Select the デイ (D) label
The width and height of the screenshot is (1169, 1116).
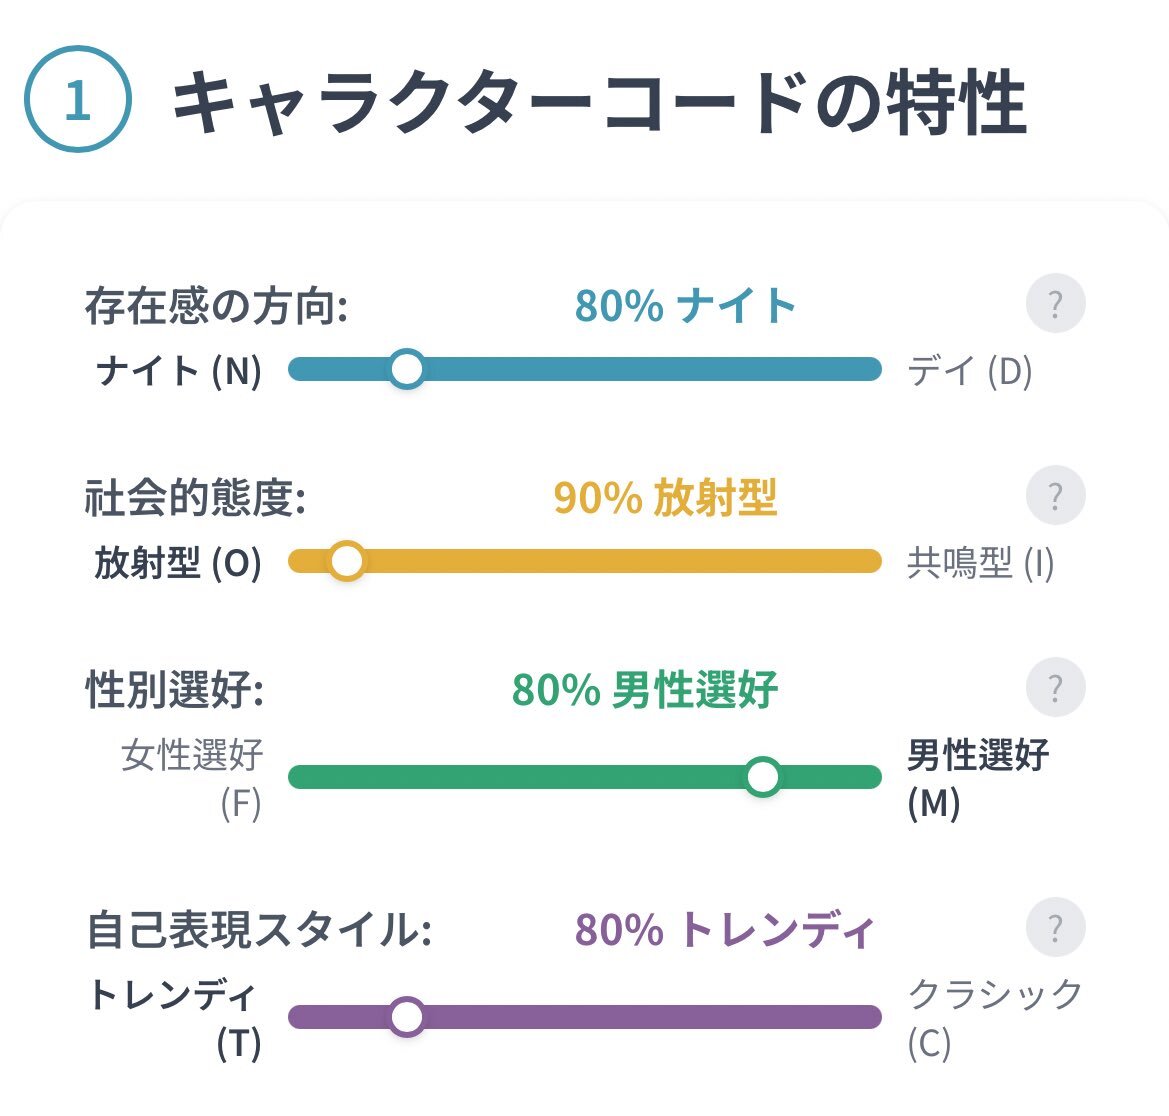pos(970,371)
